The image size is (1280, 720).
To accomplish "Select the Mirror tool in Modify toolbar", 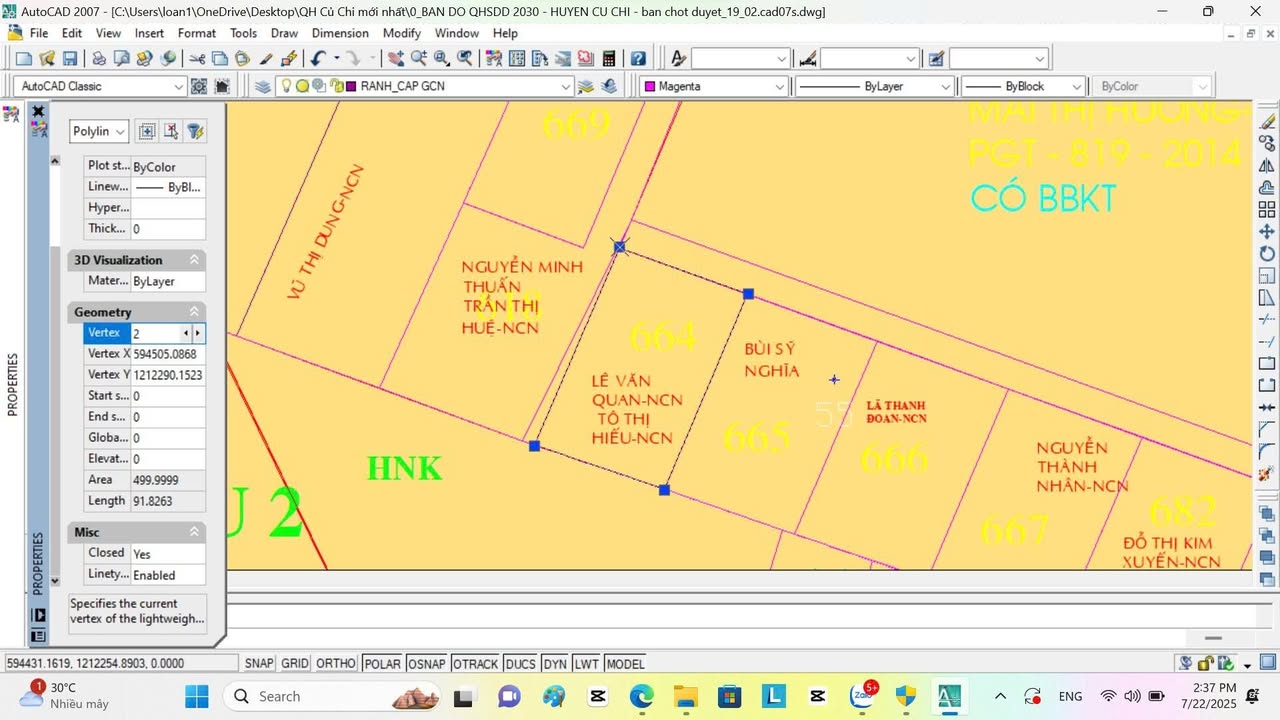I will 1267,166.
